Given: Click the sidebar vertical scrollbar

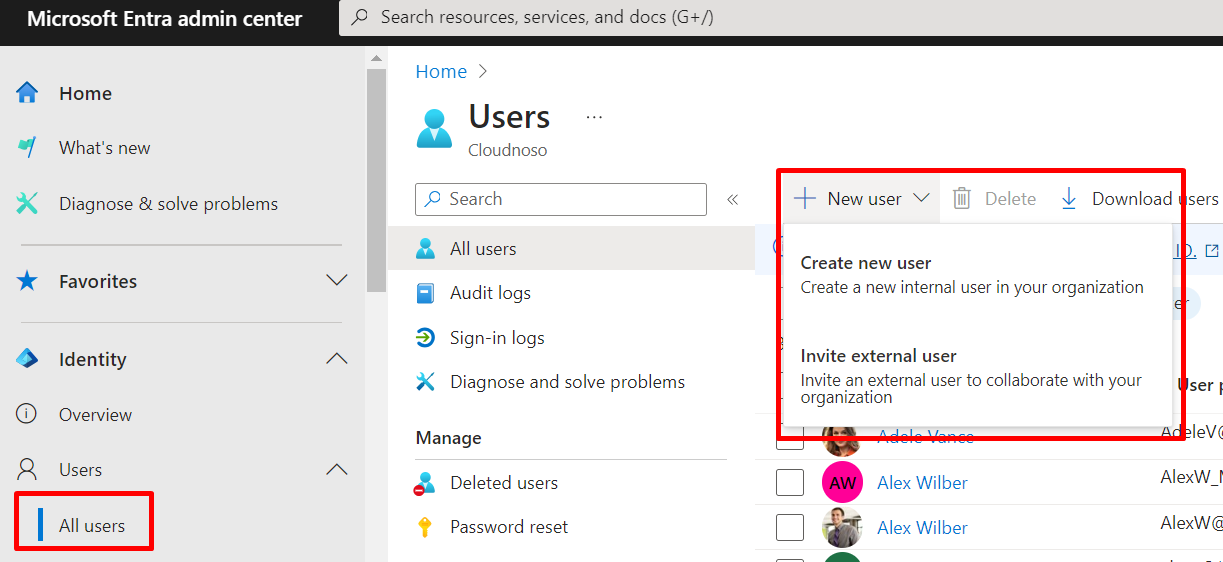Looking at the screenshot, I should click(376, 180).
